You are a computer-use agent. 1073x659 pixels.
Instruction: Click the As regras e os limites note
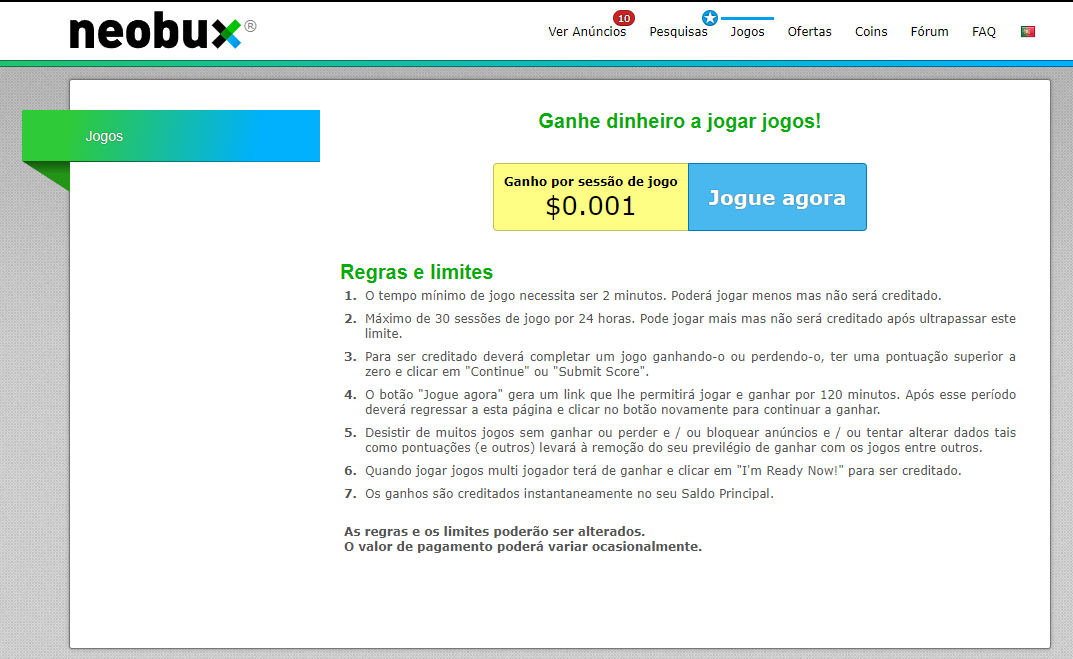(494, 532)
